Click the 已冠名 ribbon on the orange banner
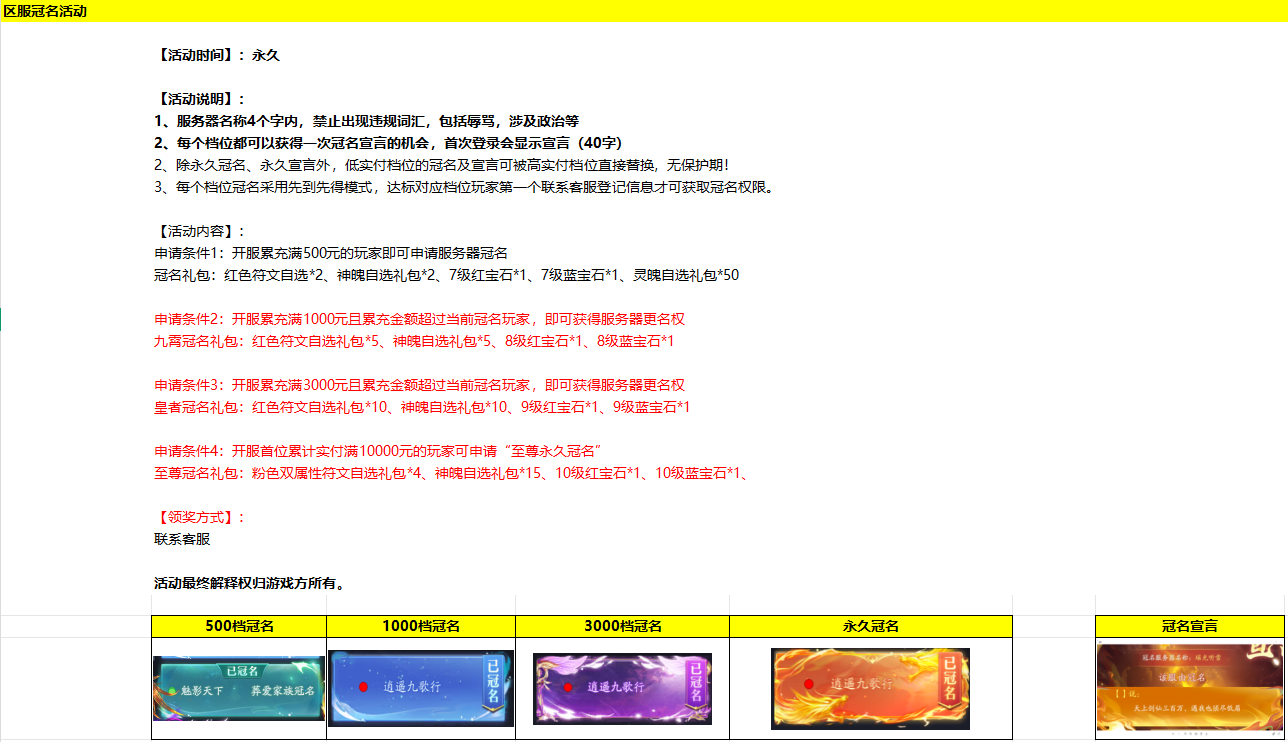The height and width of the screenshot is (742, 1288). pyautogui.click(x=951, y=680)
